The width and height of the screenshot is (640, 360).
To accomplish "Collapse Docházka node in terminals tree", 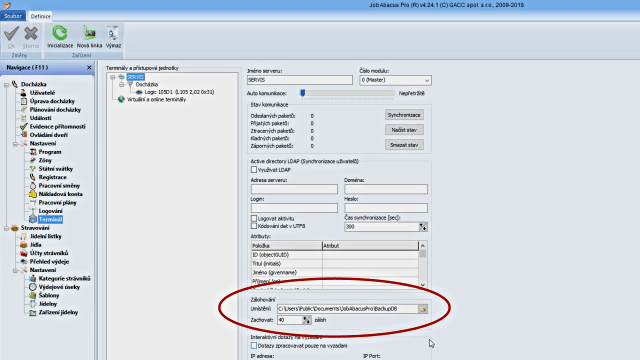I will tap(122, 84).
